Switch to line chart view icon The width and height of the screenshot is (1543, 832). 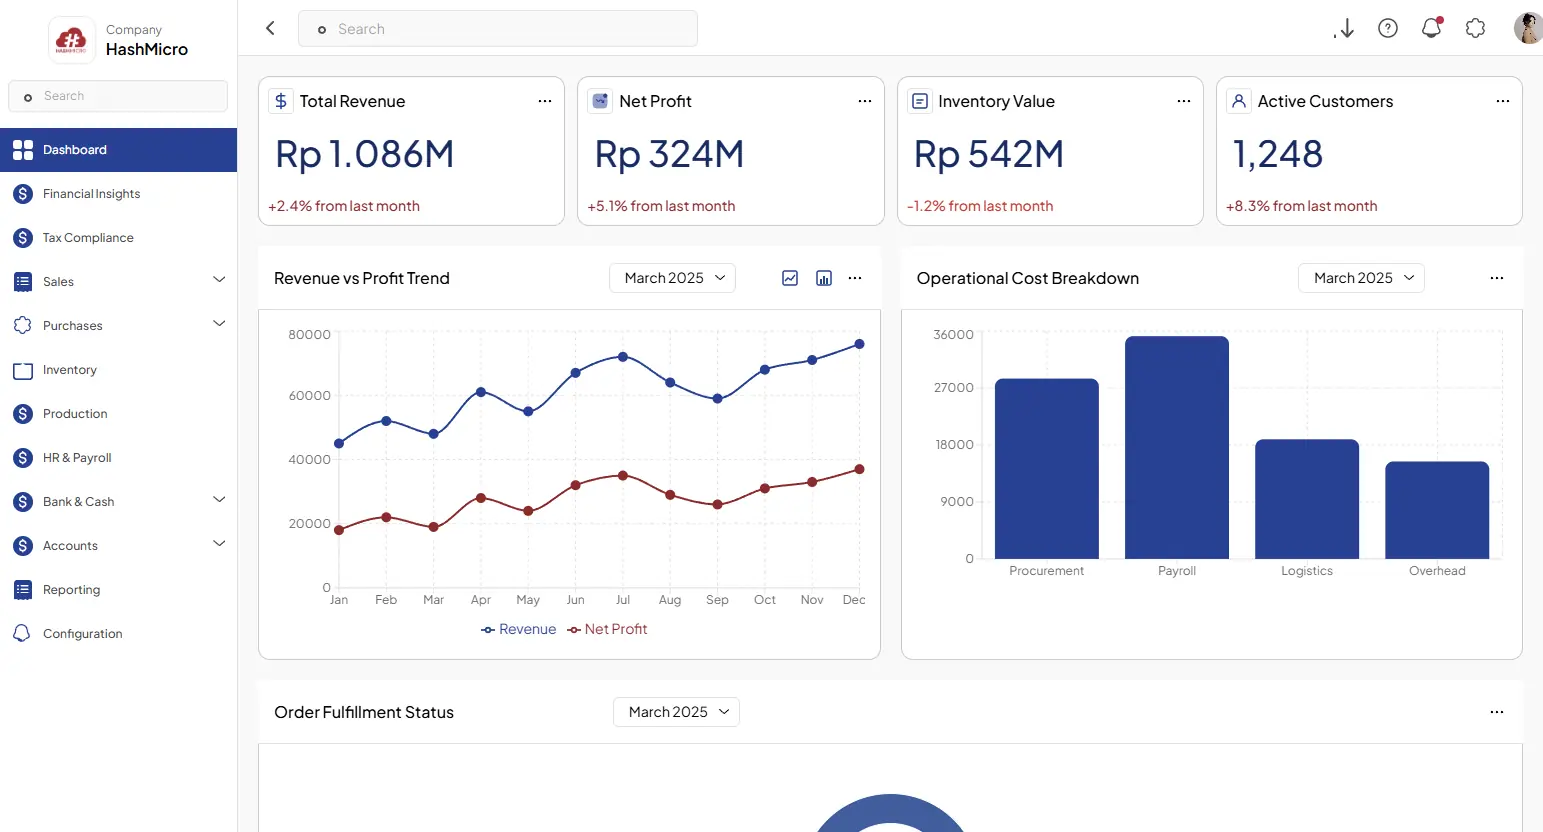[x=790, y=278]
